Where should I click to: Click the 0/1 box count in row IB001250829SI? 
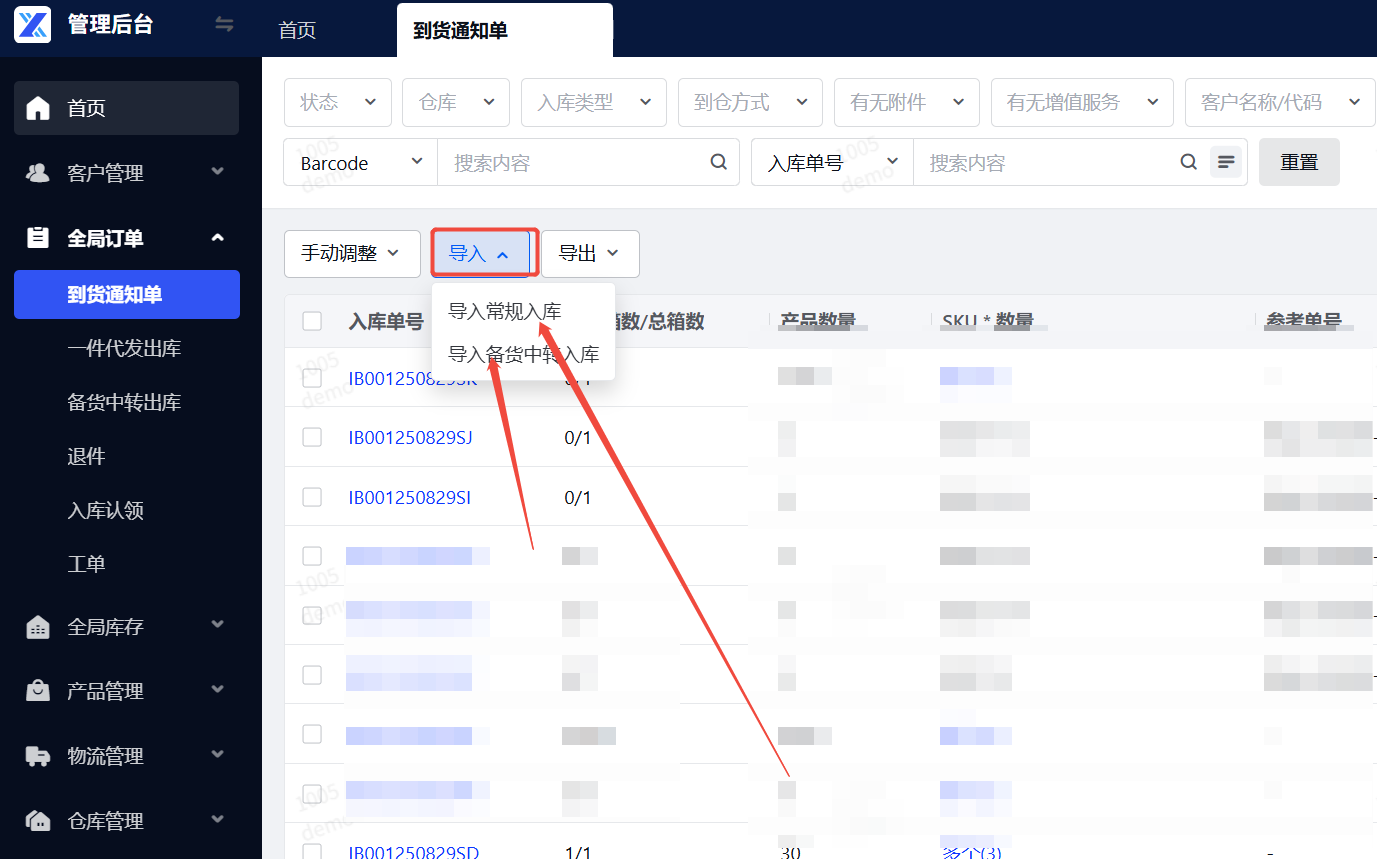point(578,497)
